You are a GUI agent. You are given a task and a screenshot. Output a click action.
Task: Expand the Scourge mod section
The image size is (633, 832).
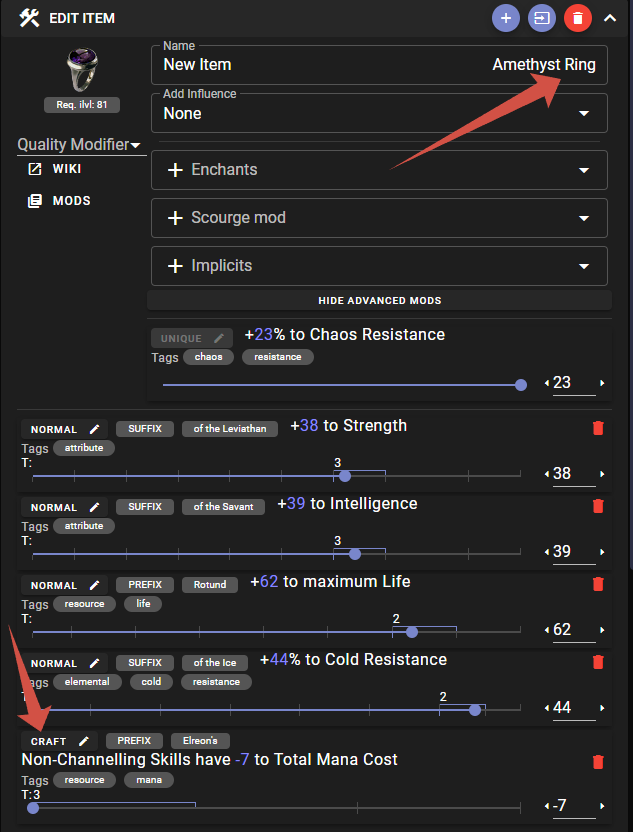(x=379, y=218)
